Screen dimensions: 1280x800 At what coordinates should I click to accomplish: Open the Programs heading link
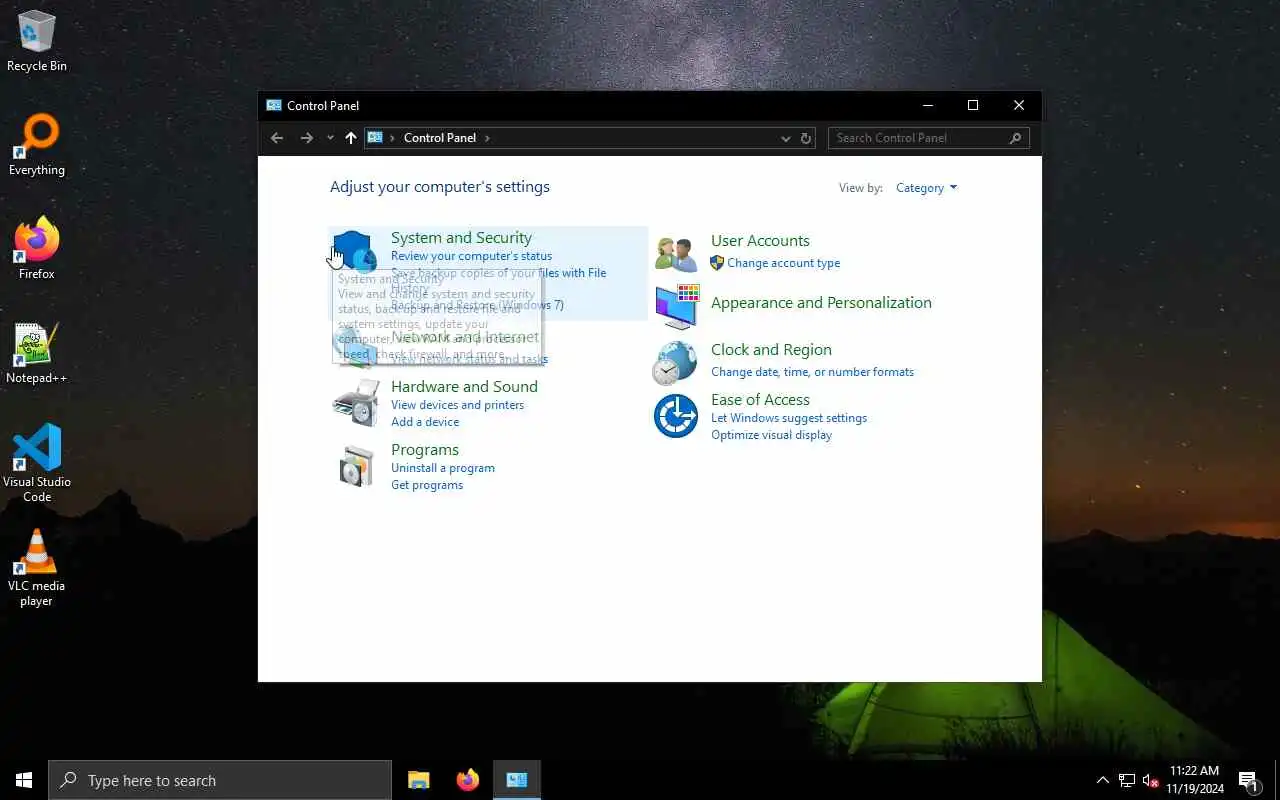coord(425,450)
